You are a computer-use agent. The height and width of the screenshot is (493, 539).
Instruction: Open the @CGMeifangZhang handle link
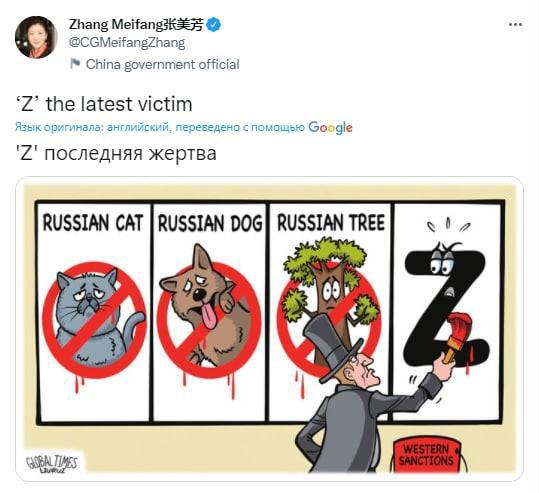[x=127, y=43]
